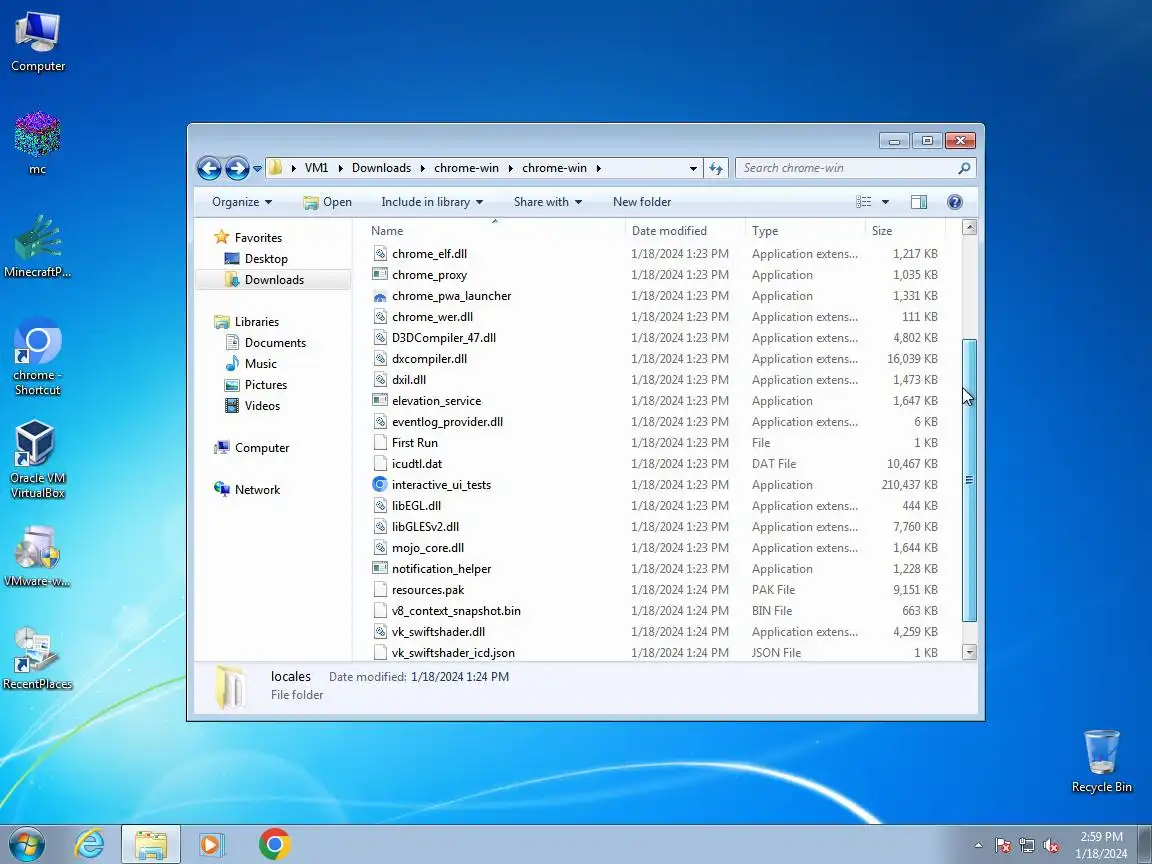1152x864 pixels.
Task: Click the Get help question mark icon
Action: tap(954, 202)
